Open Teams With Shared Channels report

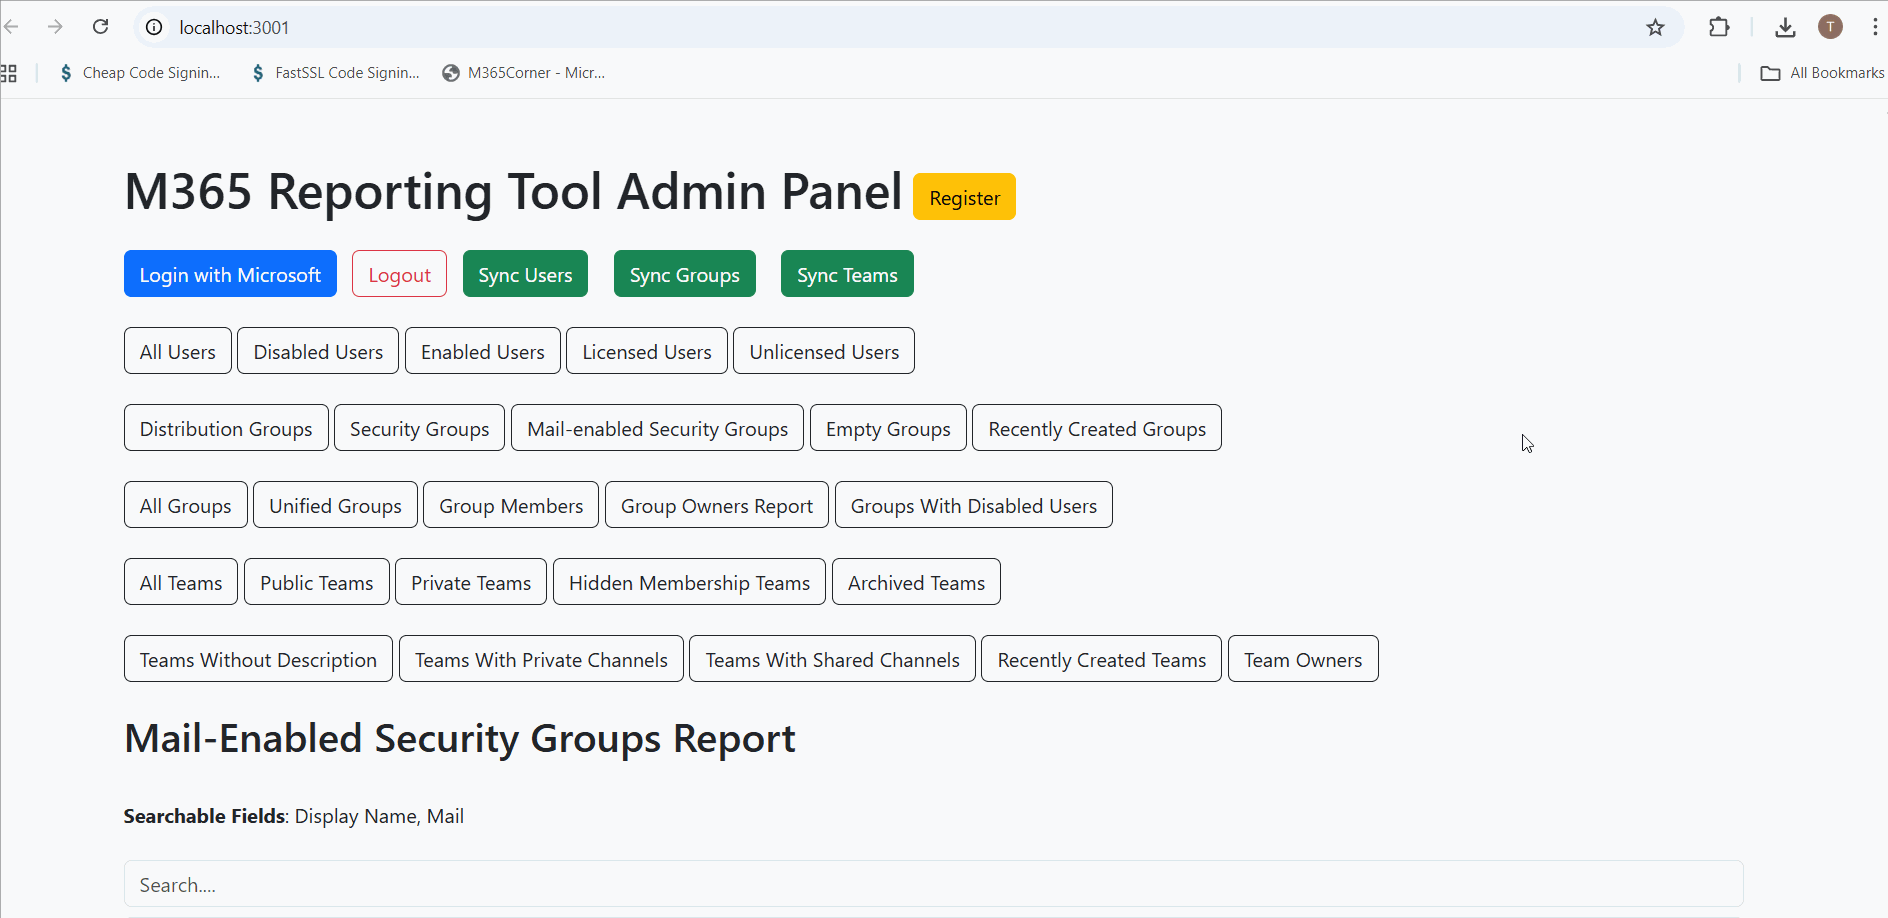(832, 659)
